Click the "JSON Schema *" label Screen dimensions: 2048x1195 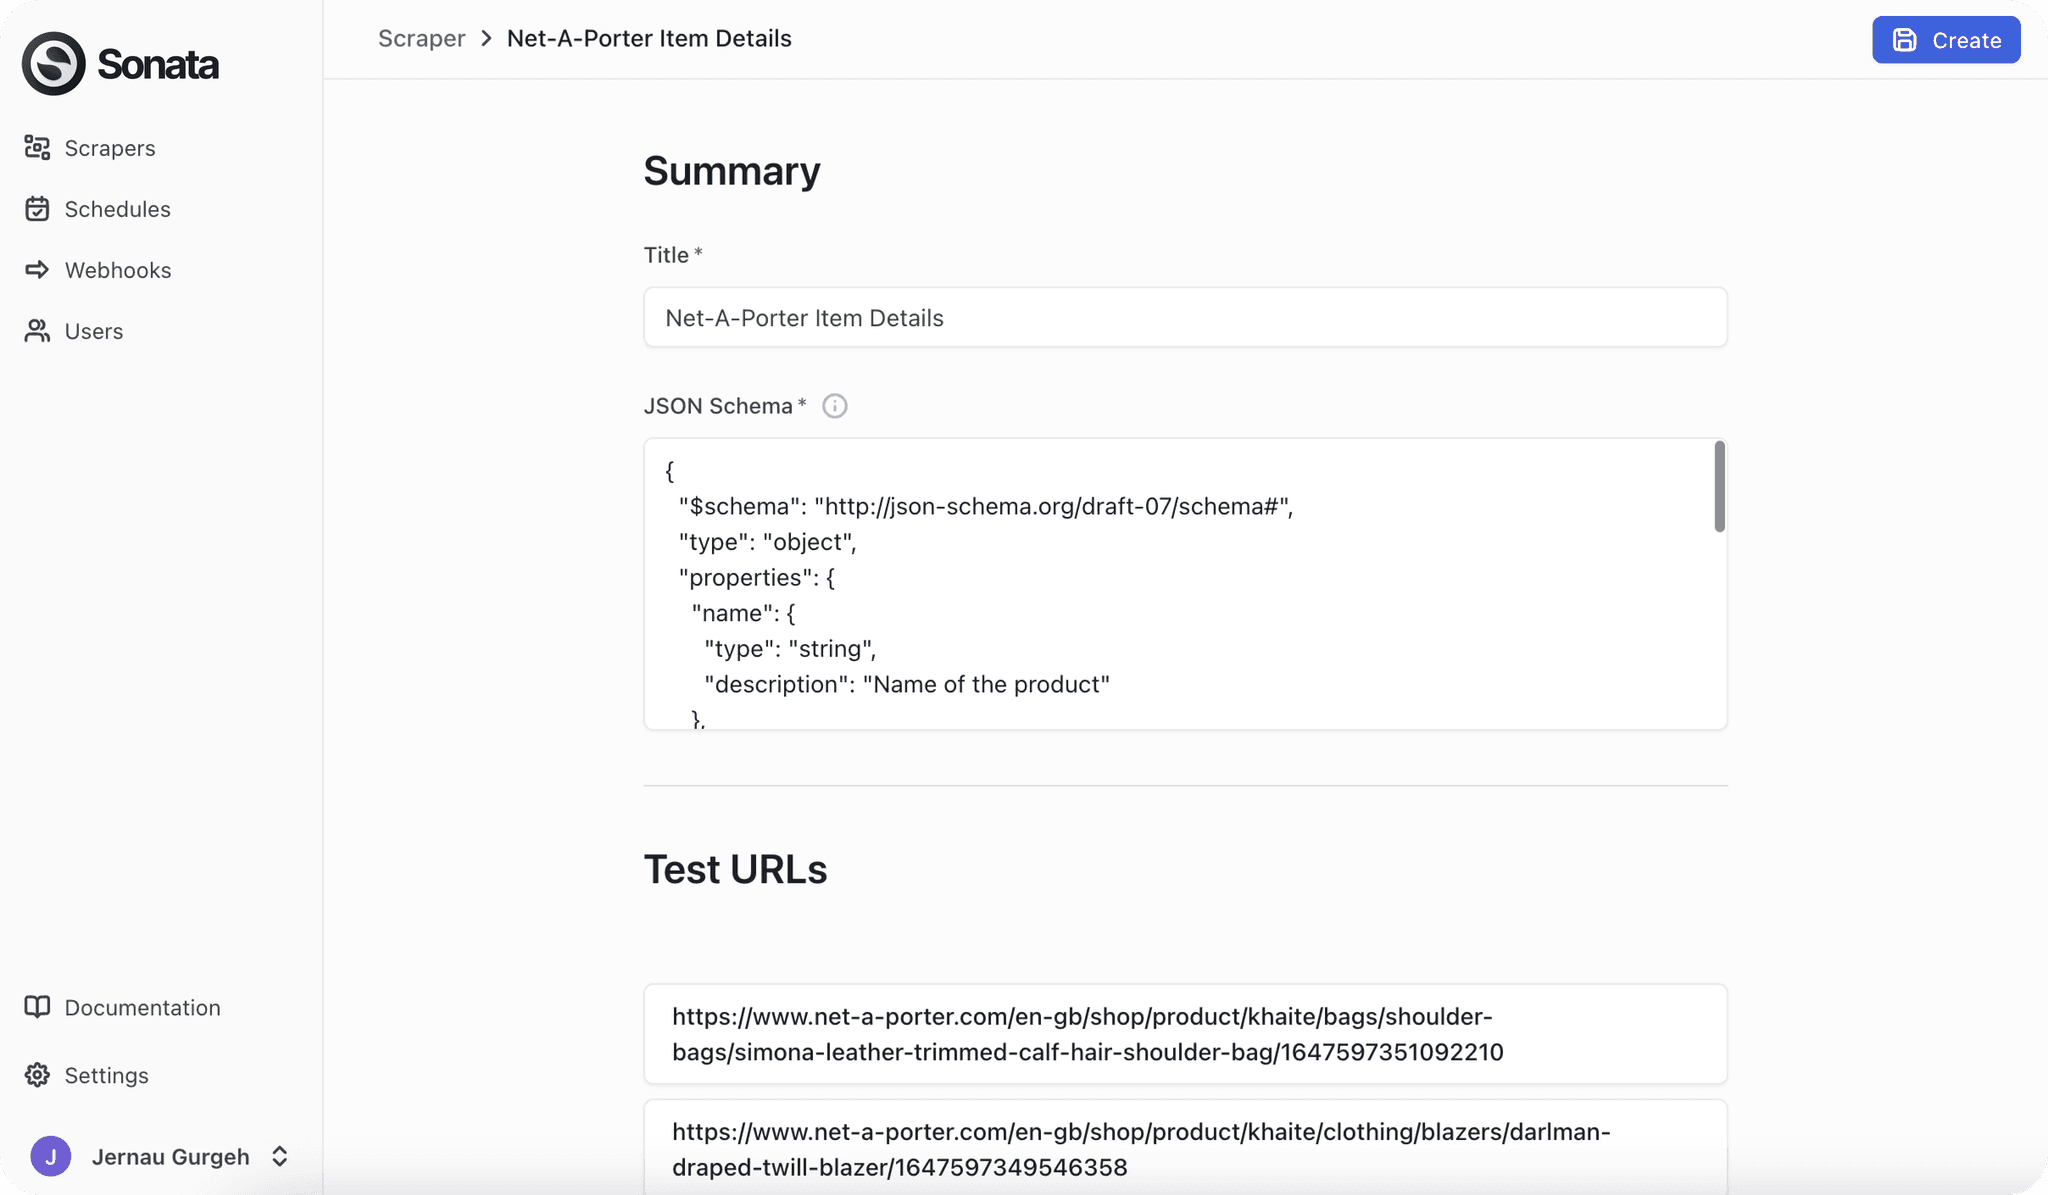[x=725, y=406]
